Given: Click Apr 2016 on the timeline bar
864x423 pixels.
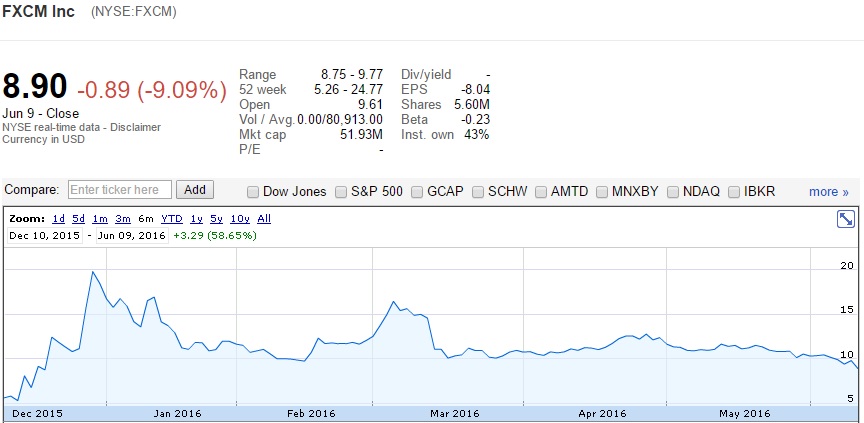Looking at the screenshot, I should click(x=603, y=414).
